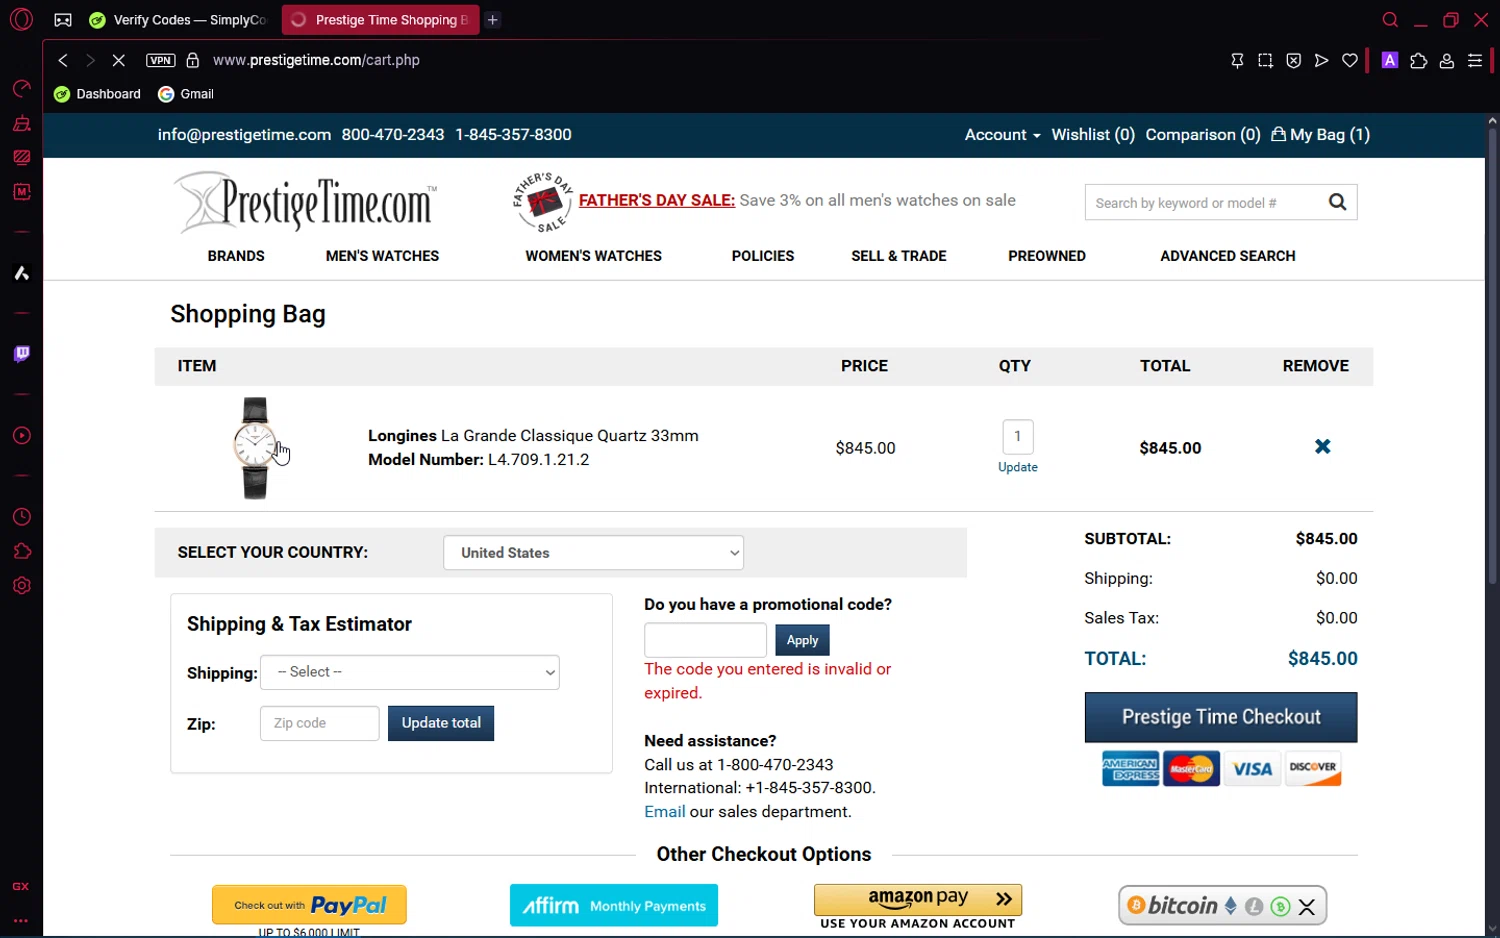The width and height of the screenshot is (1500, 938).
Task: Click Wishlist (0) link
Action: (1093, 135)
